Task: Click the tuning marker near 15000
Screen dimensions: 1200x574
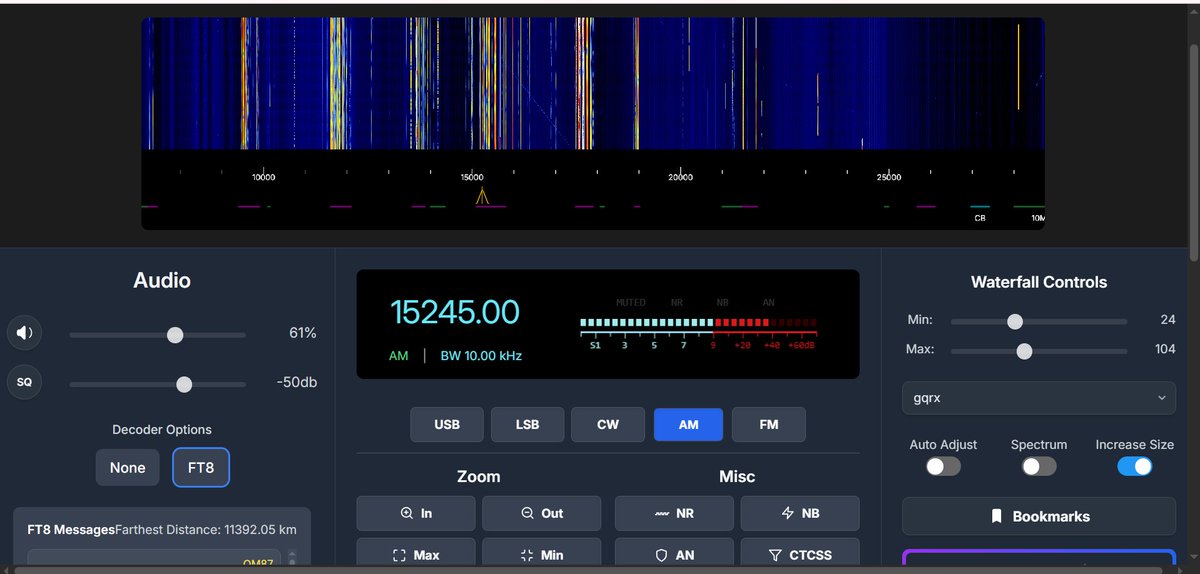Action: click(481, 195)
